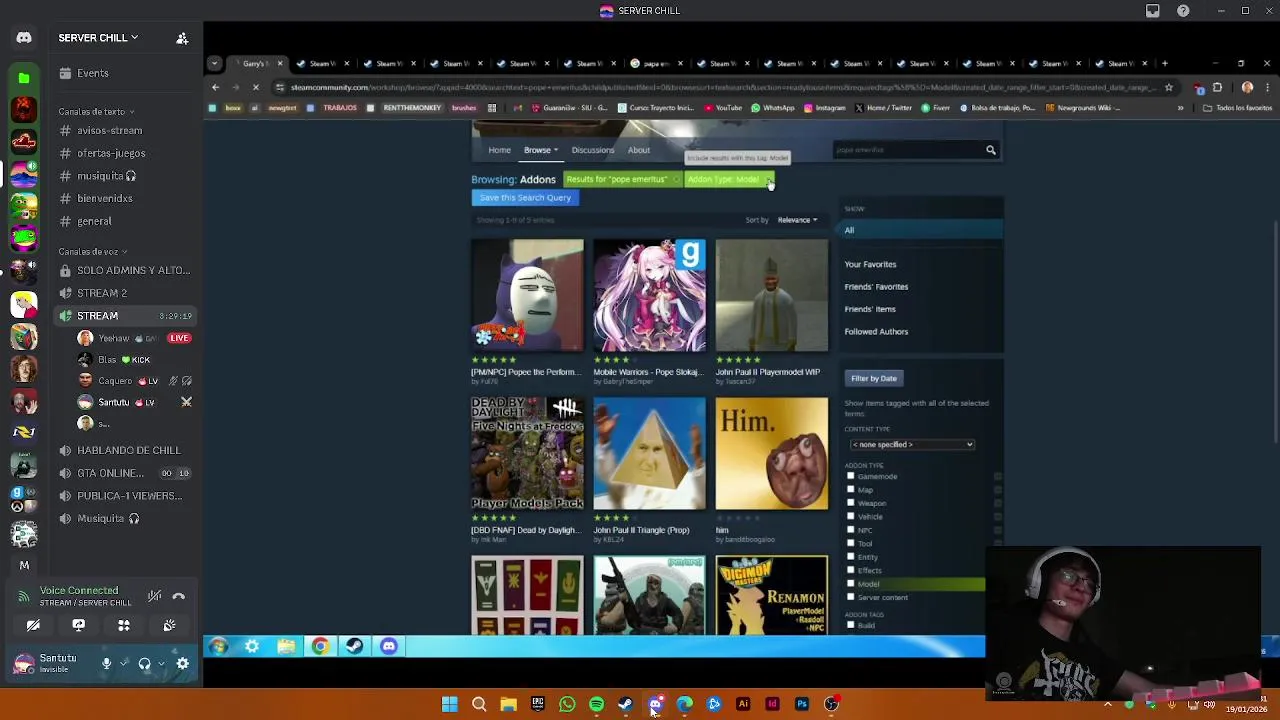Open the Workshop About tab
The image size is (1280, 720).
pyautogui.click(x=639, y=150)
